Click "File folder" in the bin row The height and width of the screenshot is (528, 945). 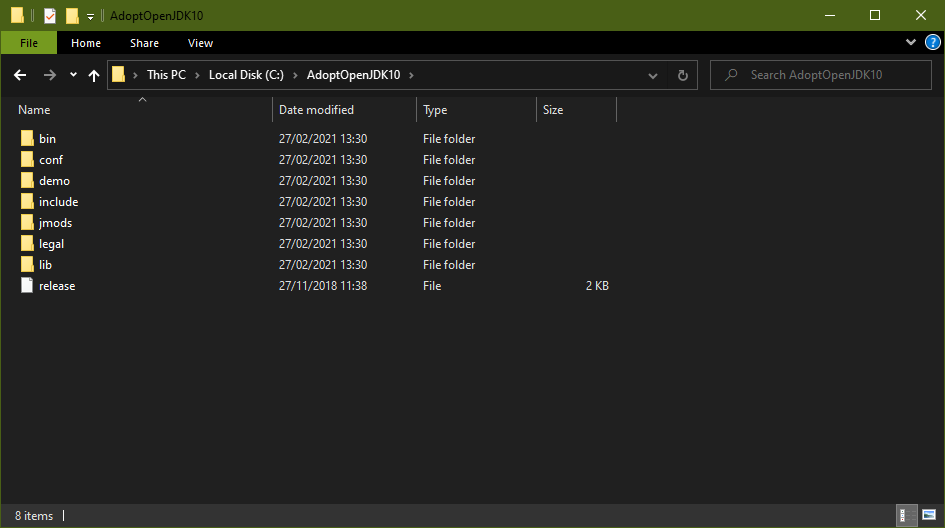pos(449,139)
